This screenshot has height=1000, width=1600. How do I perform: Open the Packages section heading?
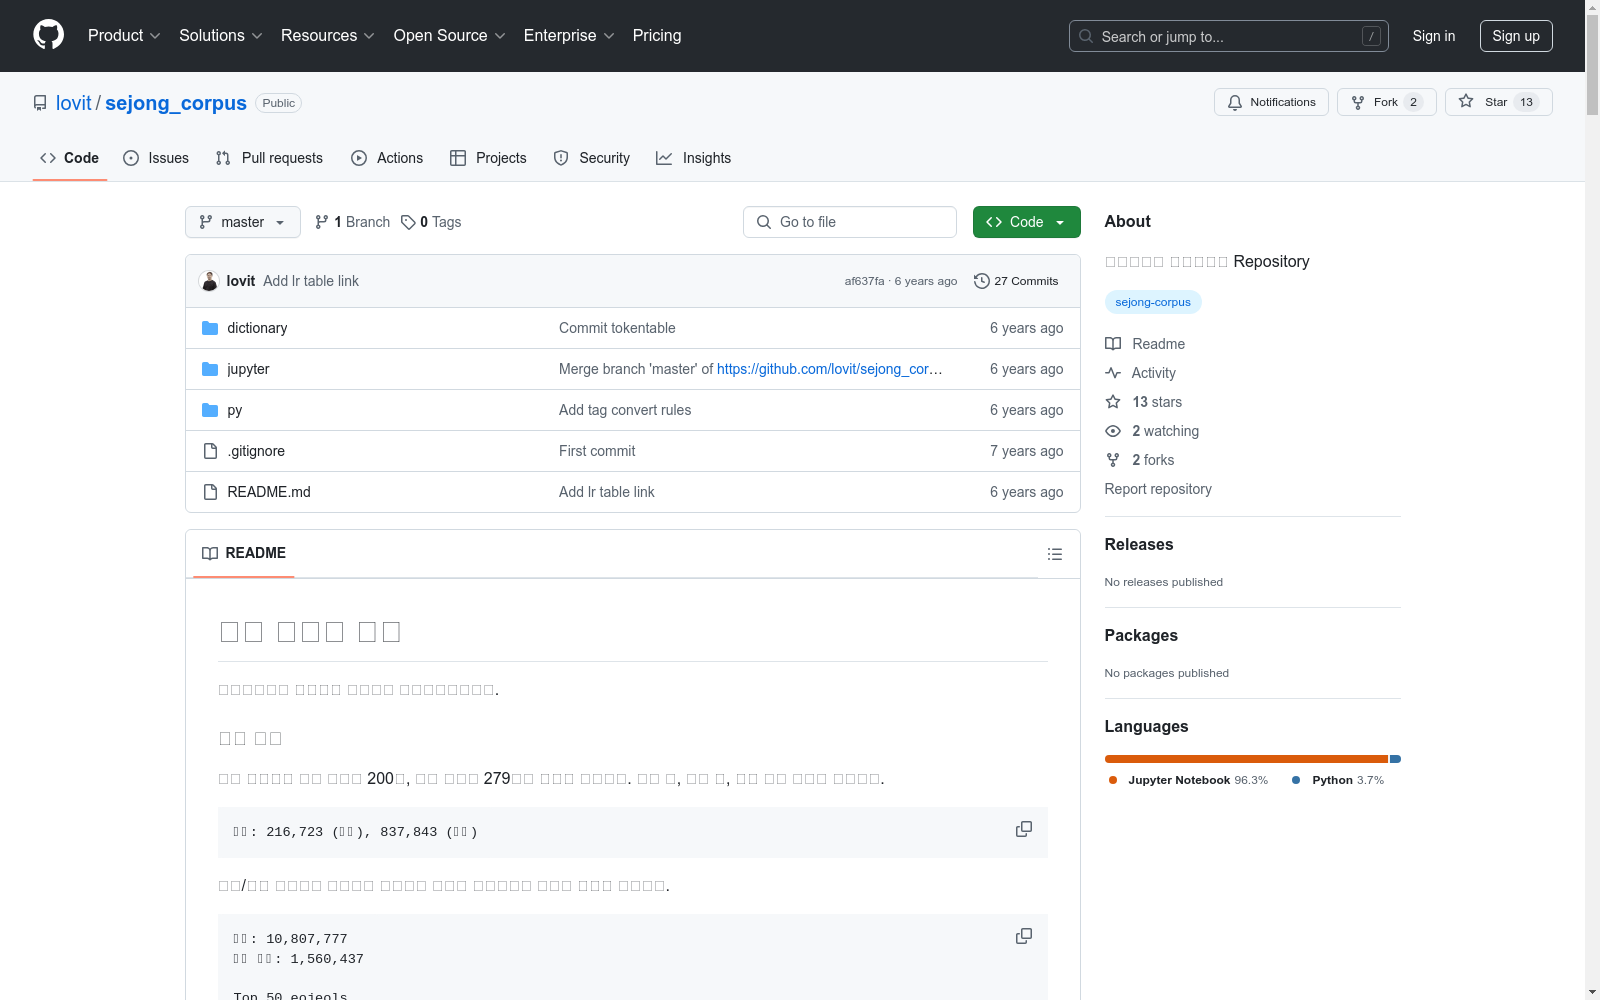[x=1141, y=635]
